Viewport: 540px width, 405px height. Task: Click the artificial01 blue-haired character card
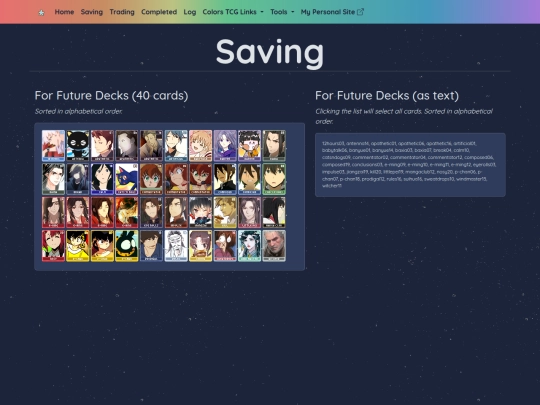(176, 146)
